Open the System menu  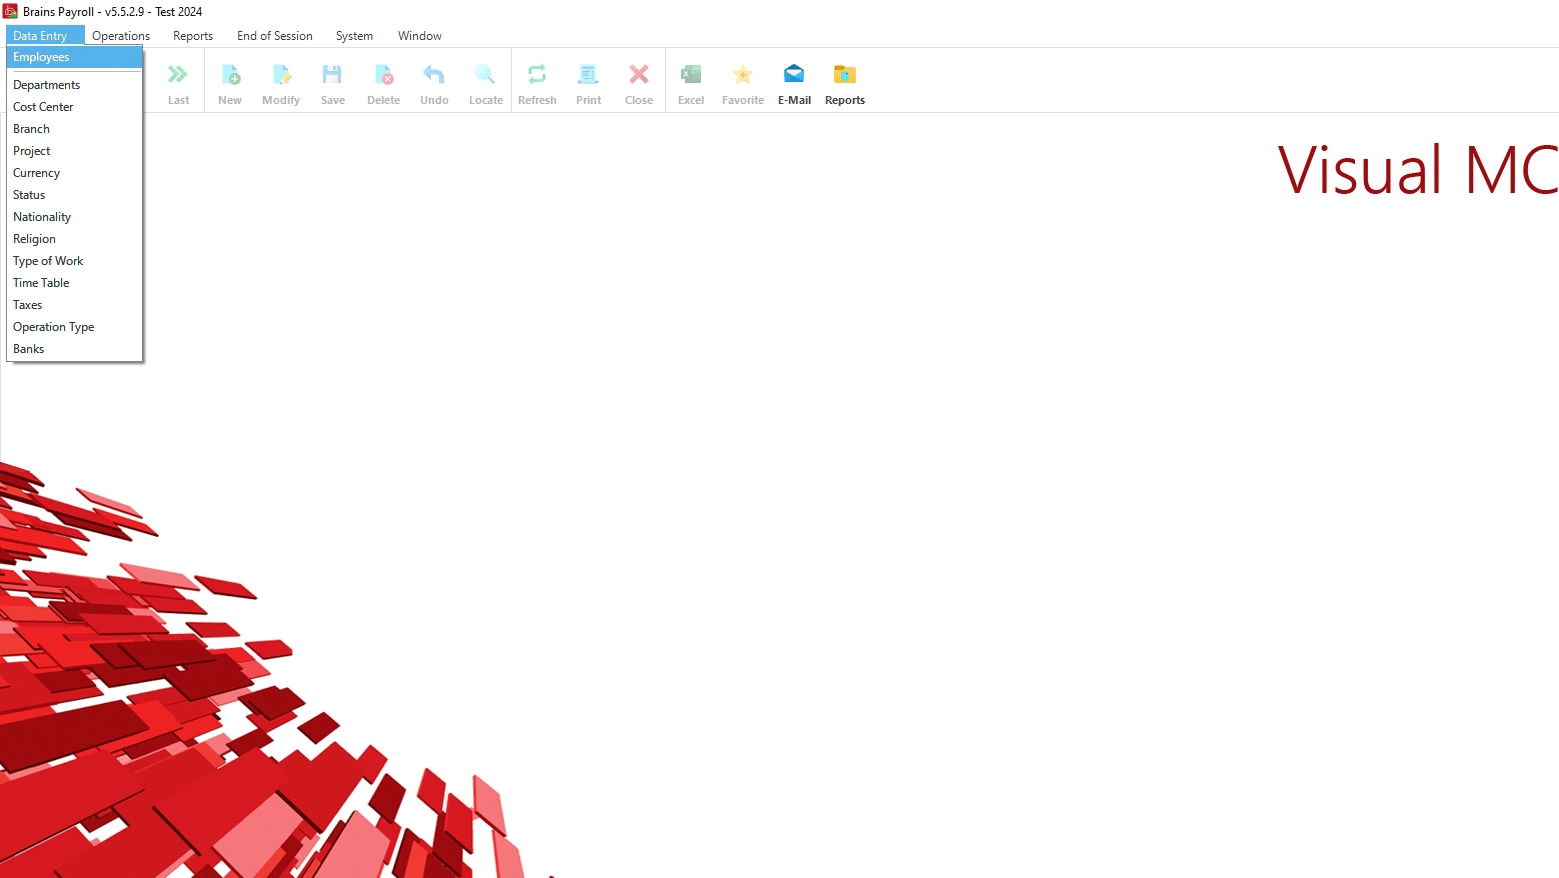click(354, 35)
